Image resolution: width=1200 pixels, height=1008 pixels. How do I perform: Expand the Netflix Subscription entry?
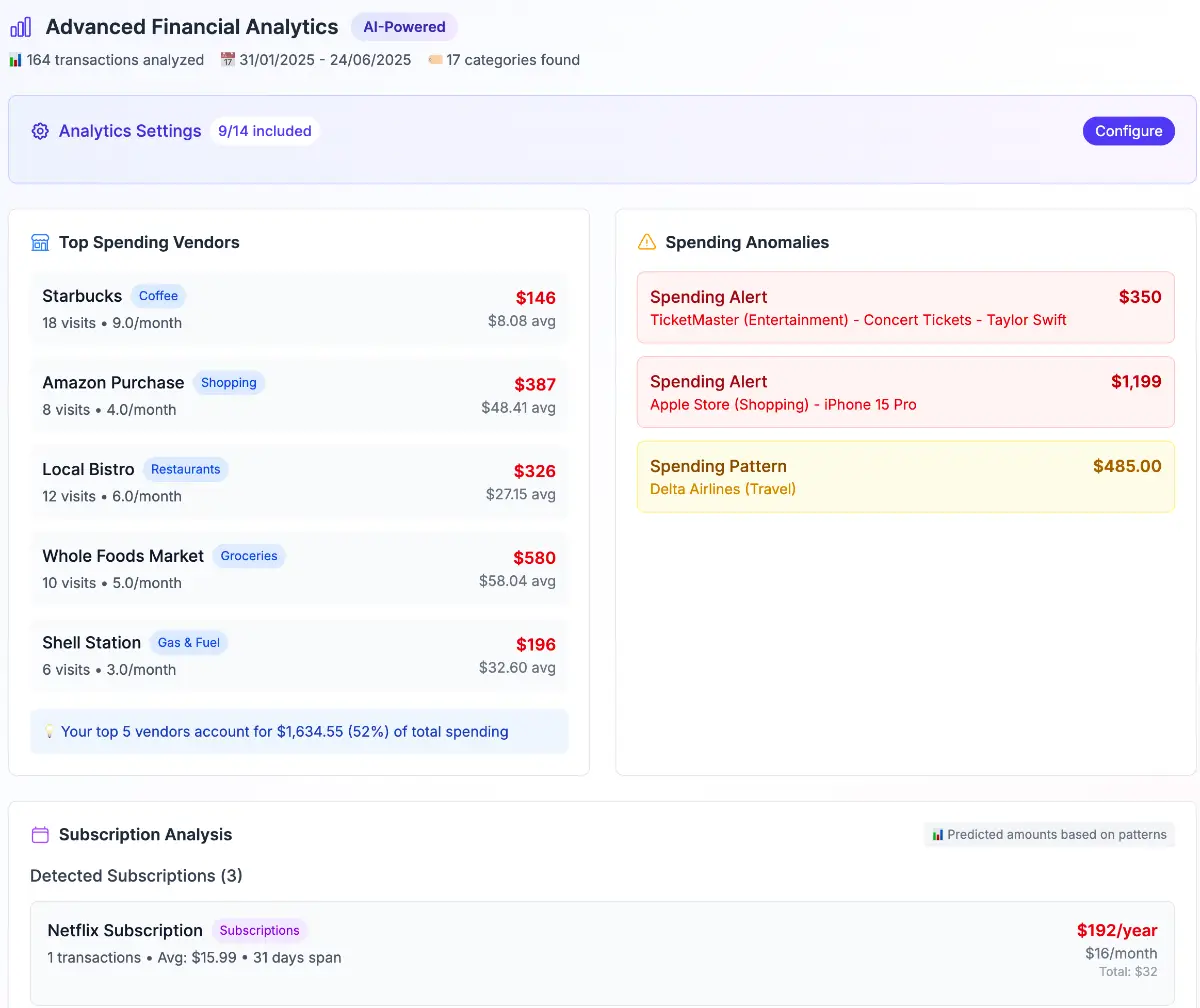(x=598, y=952)
